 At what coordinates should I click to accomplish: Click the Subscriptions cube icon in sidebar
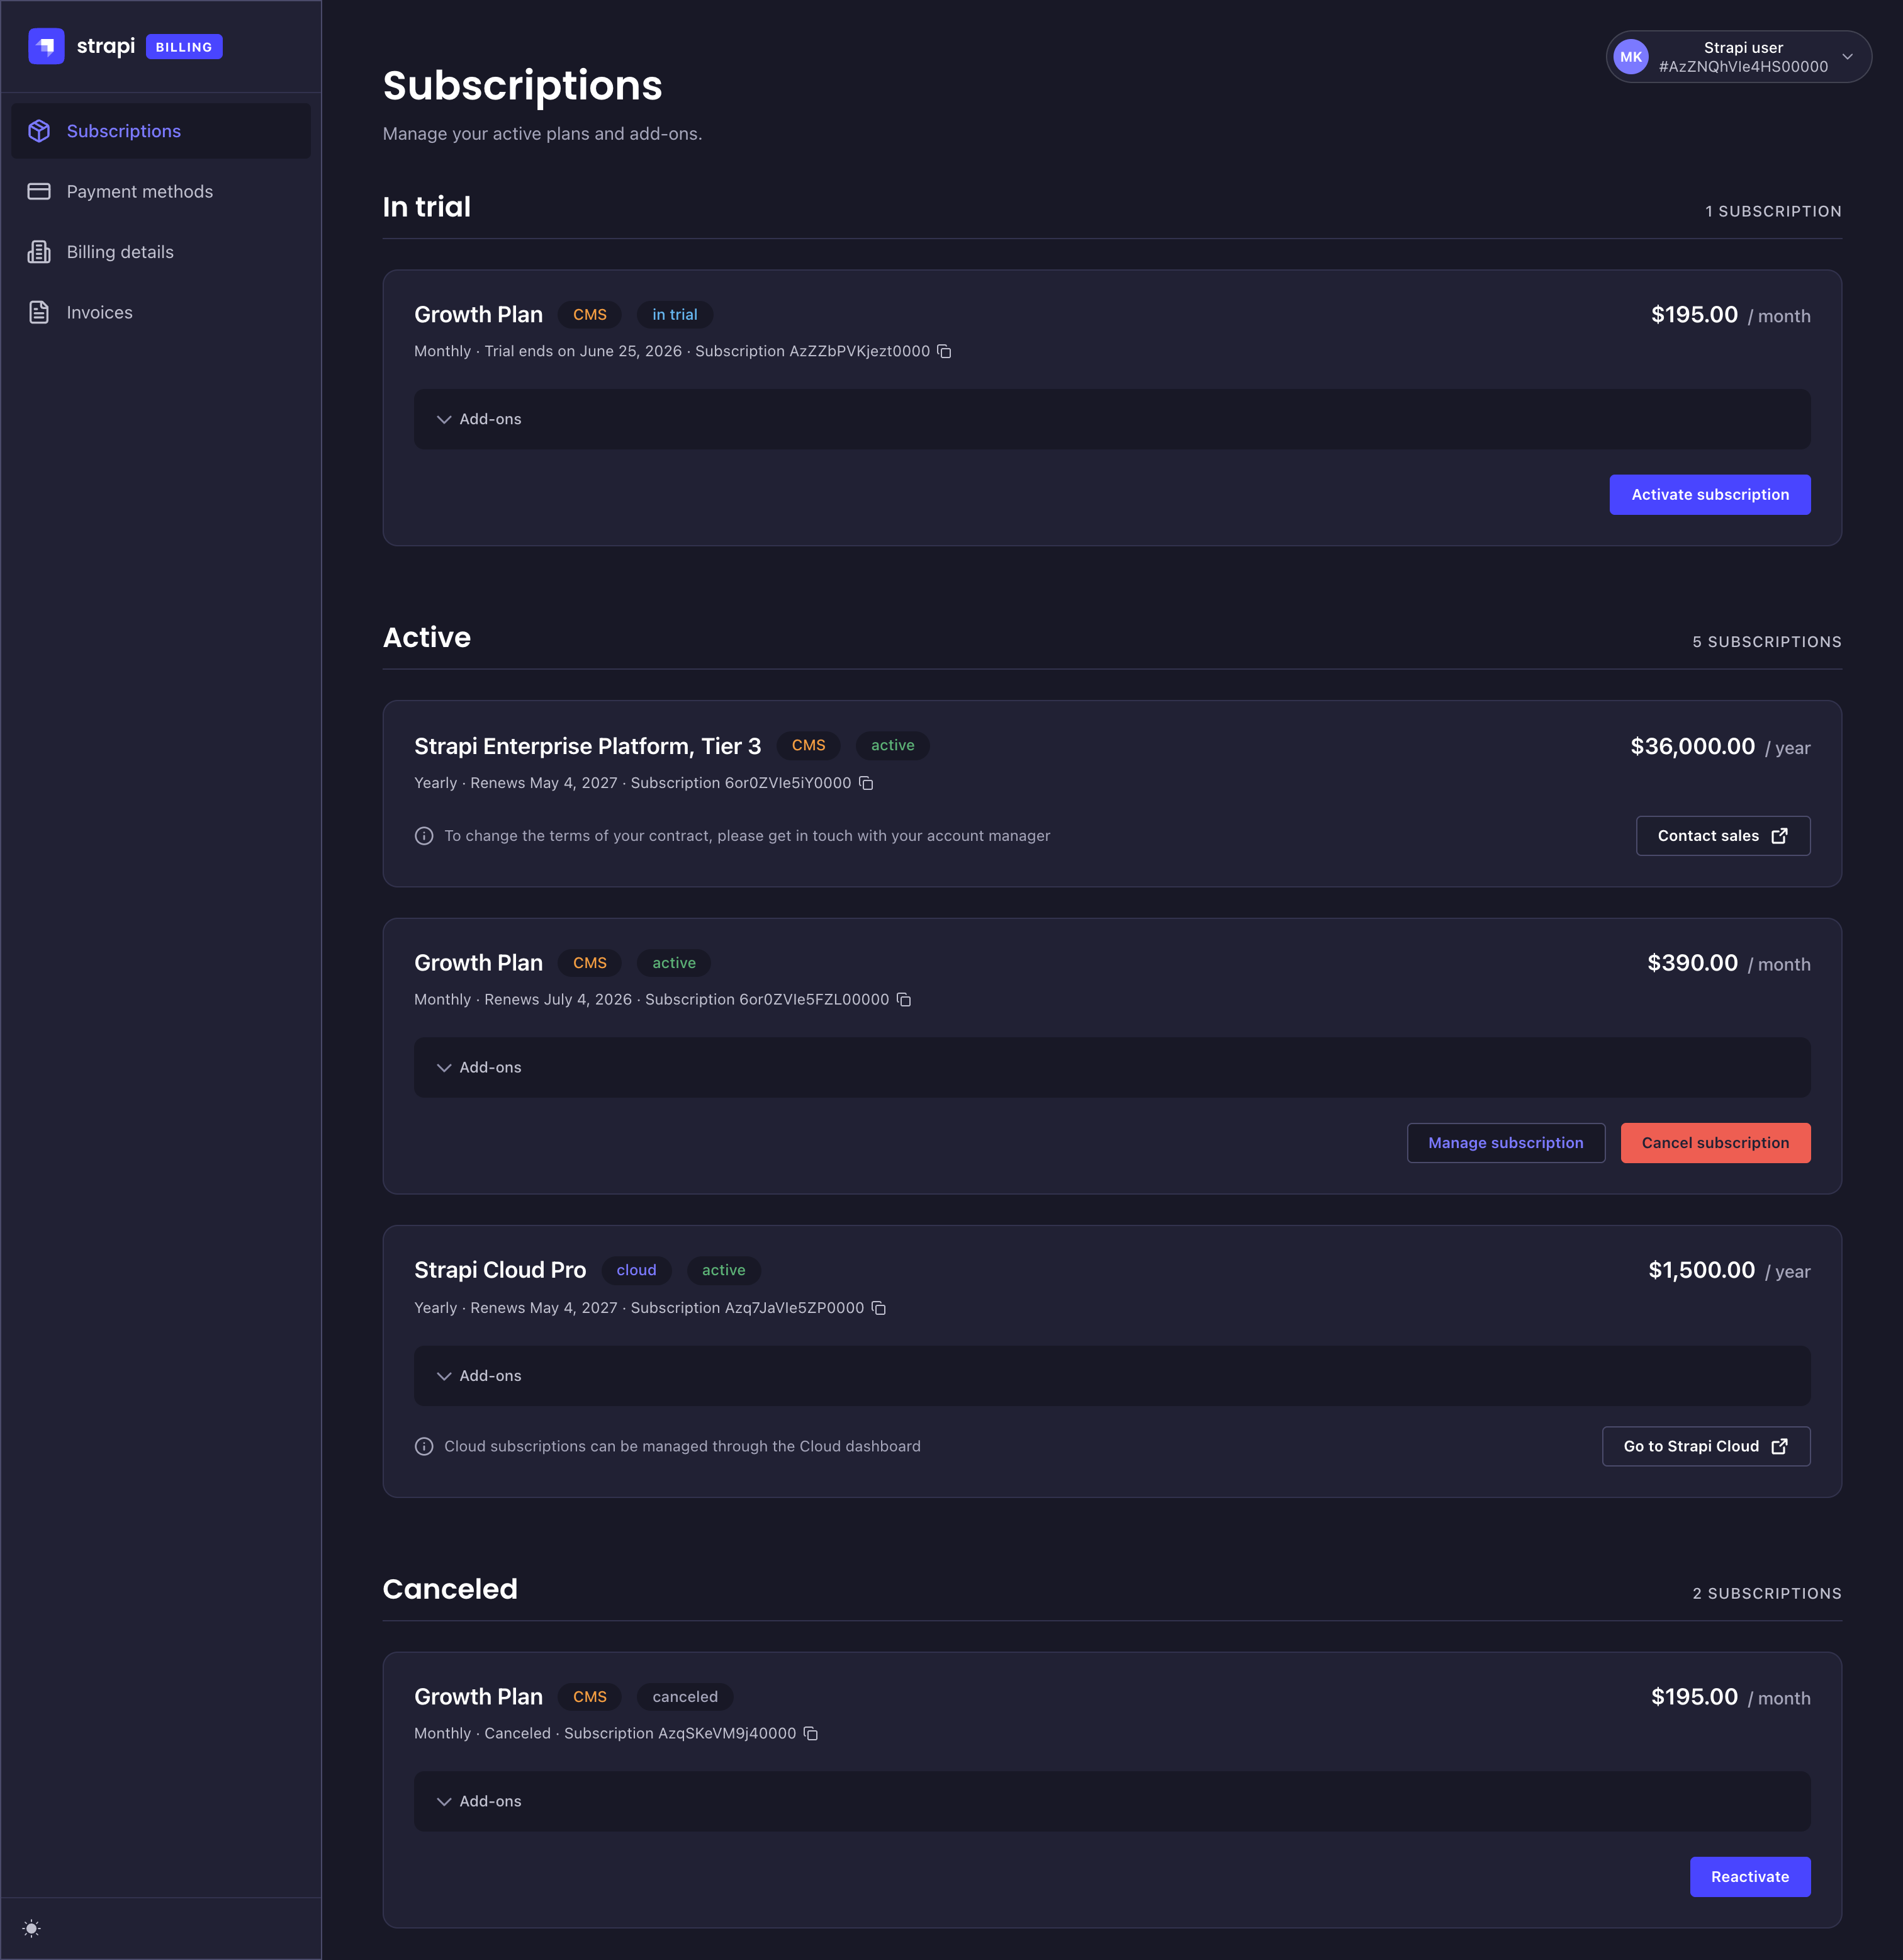pos(39,131)
